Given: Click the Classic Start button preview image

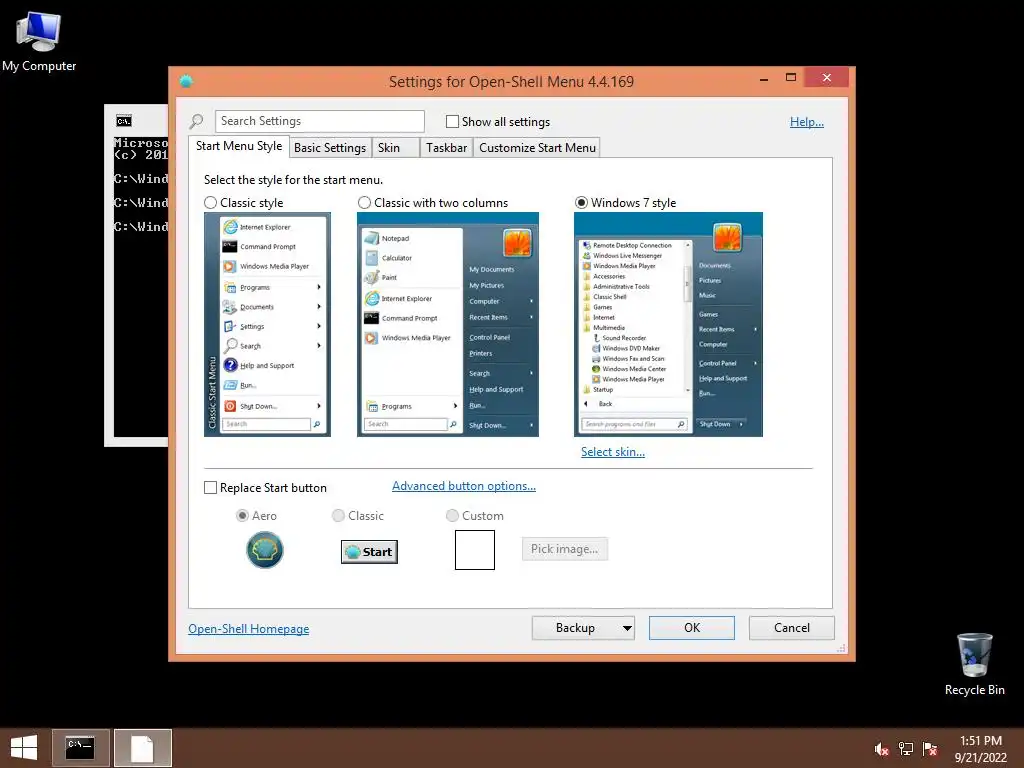Looking at the screenshot, I should [369, 552].
